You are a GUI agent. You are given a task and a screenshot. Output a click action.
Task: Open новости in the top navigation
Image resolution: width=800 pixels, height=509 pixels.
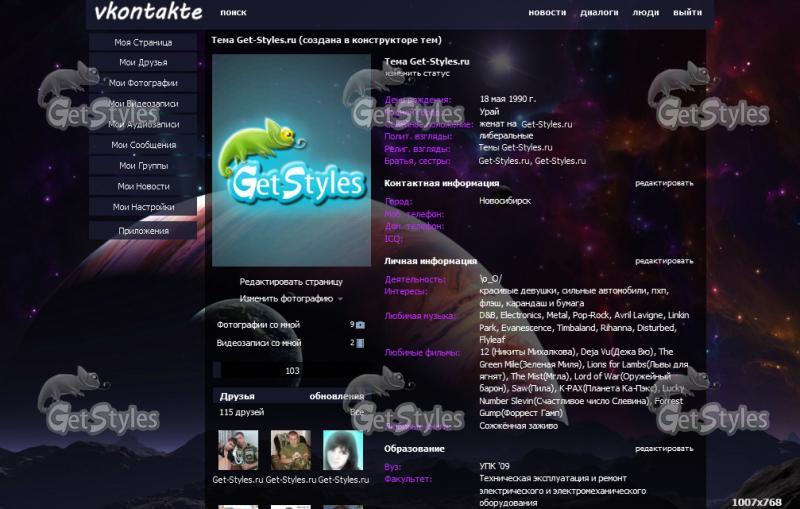pos(547,13)
